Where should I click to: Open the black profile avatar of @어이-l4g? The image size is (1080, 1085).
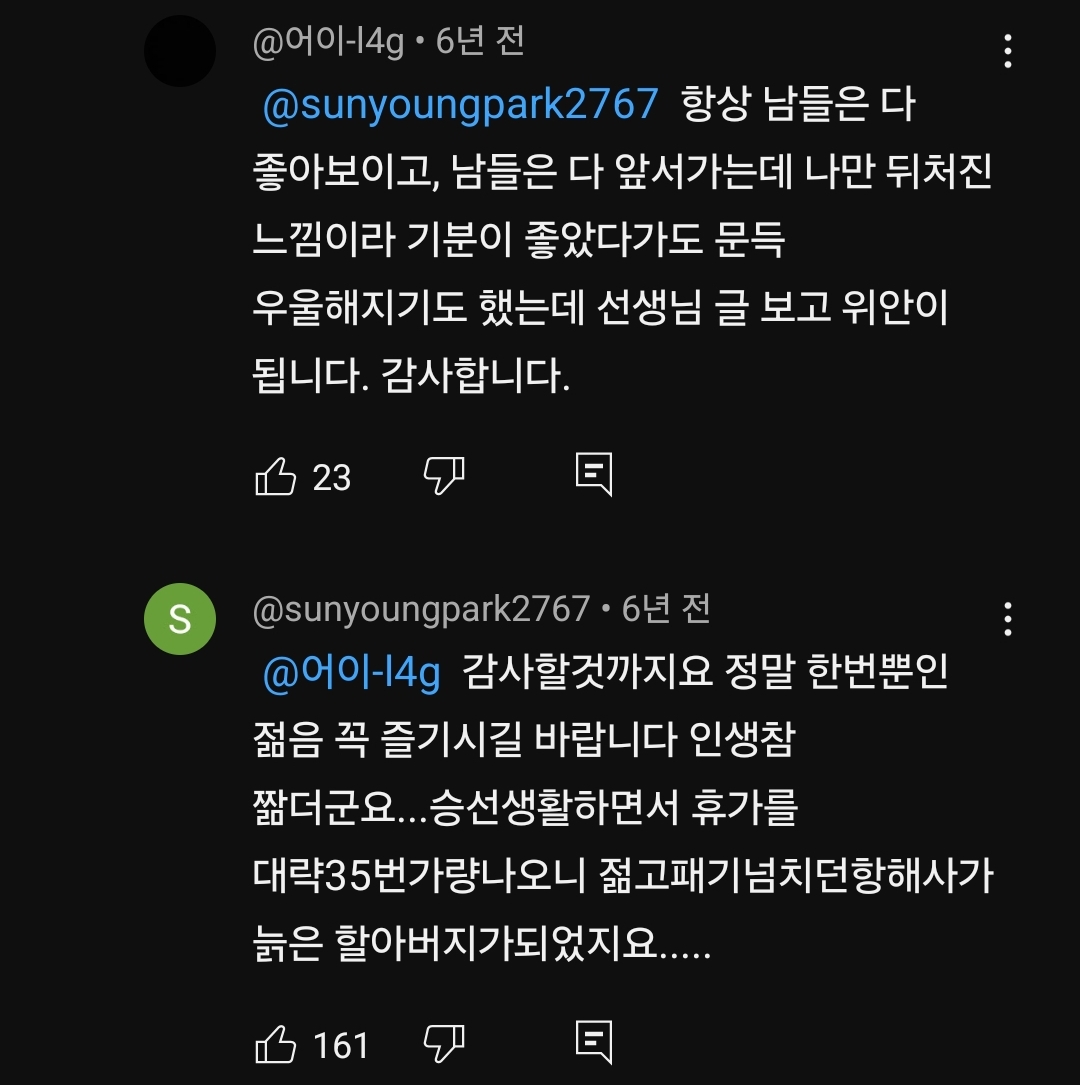(180, 51)
